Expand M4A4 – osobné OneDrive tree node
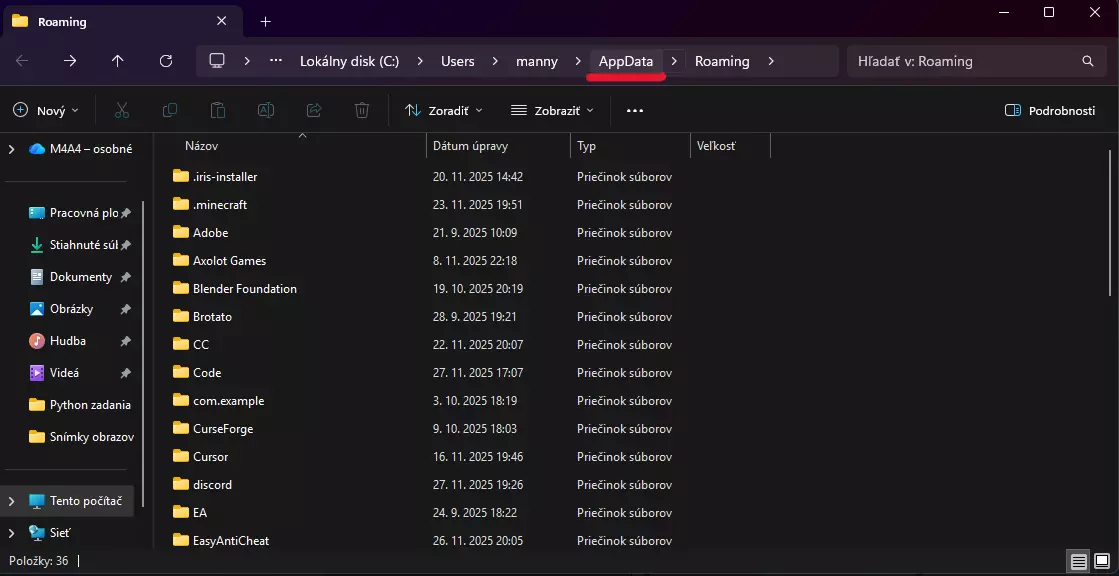The width and height of the screenshot is (1119, 576). click(x=11, y=149)
